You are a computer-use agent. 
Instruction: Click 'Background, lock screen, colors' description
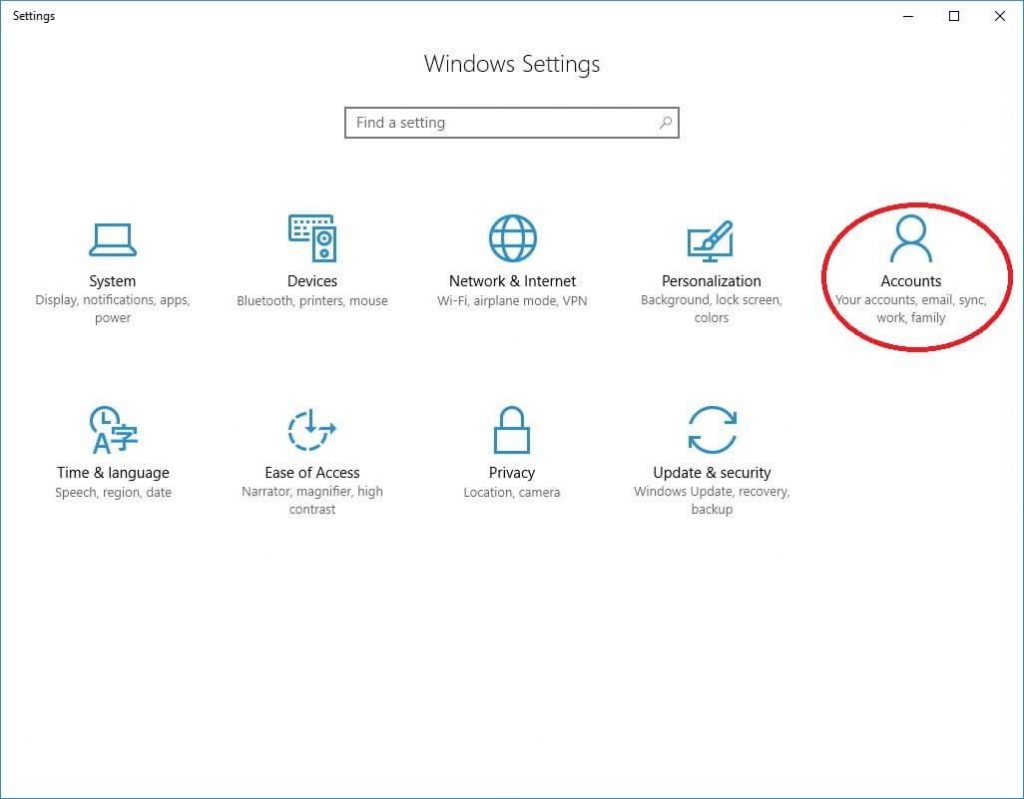pyautogui.click(x=711, y=309)
